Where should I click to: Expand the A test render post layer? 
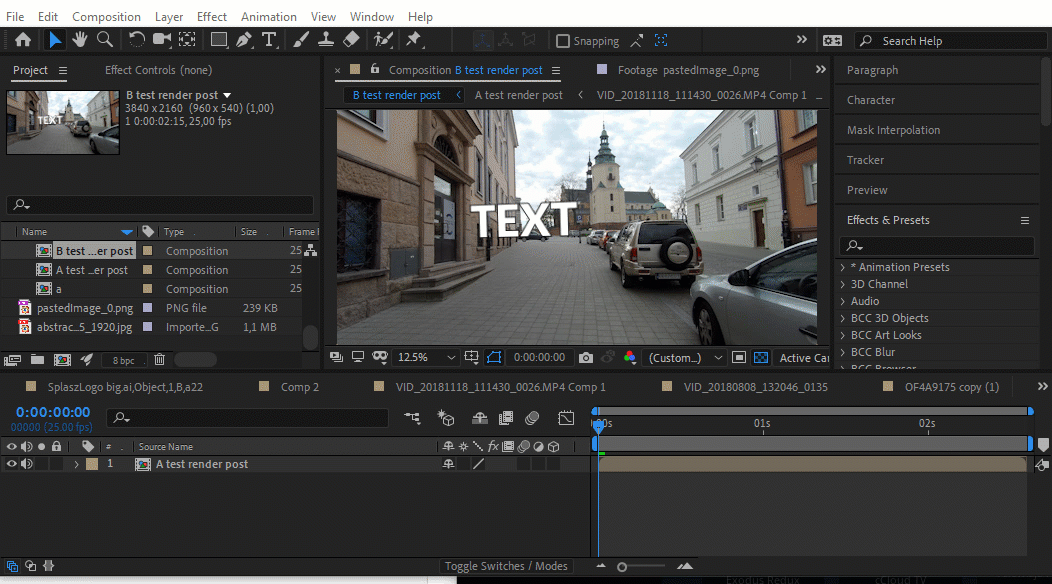point(76,464)
